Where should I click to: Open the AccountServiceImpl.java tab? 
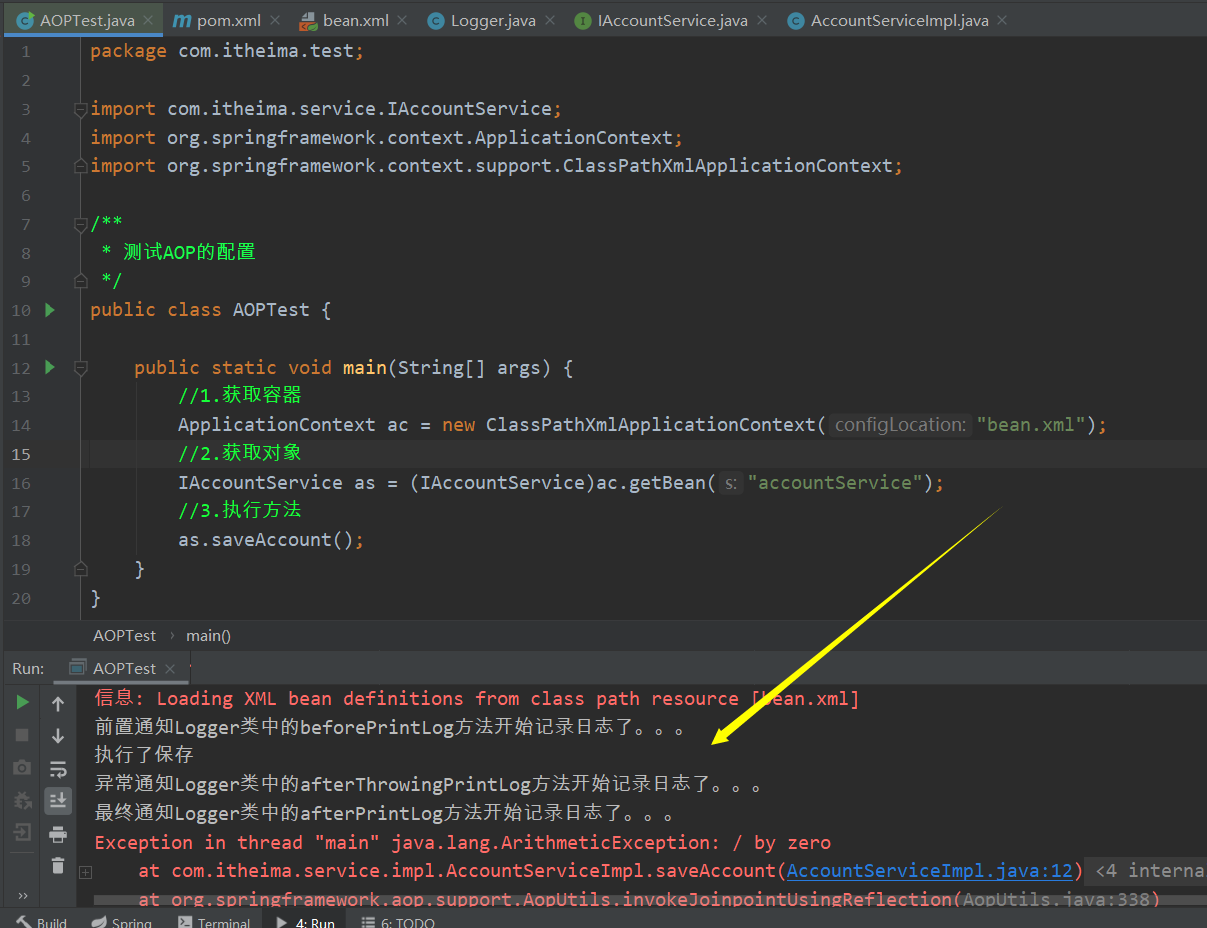point(899,20)
